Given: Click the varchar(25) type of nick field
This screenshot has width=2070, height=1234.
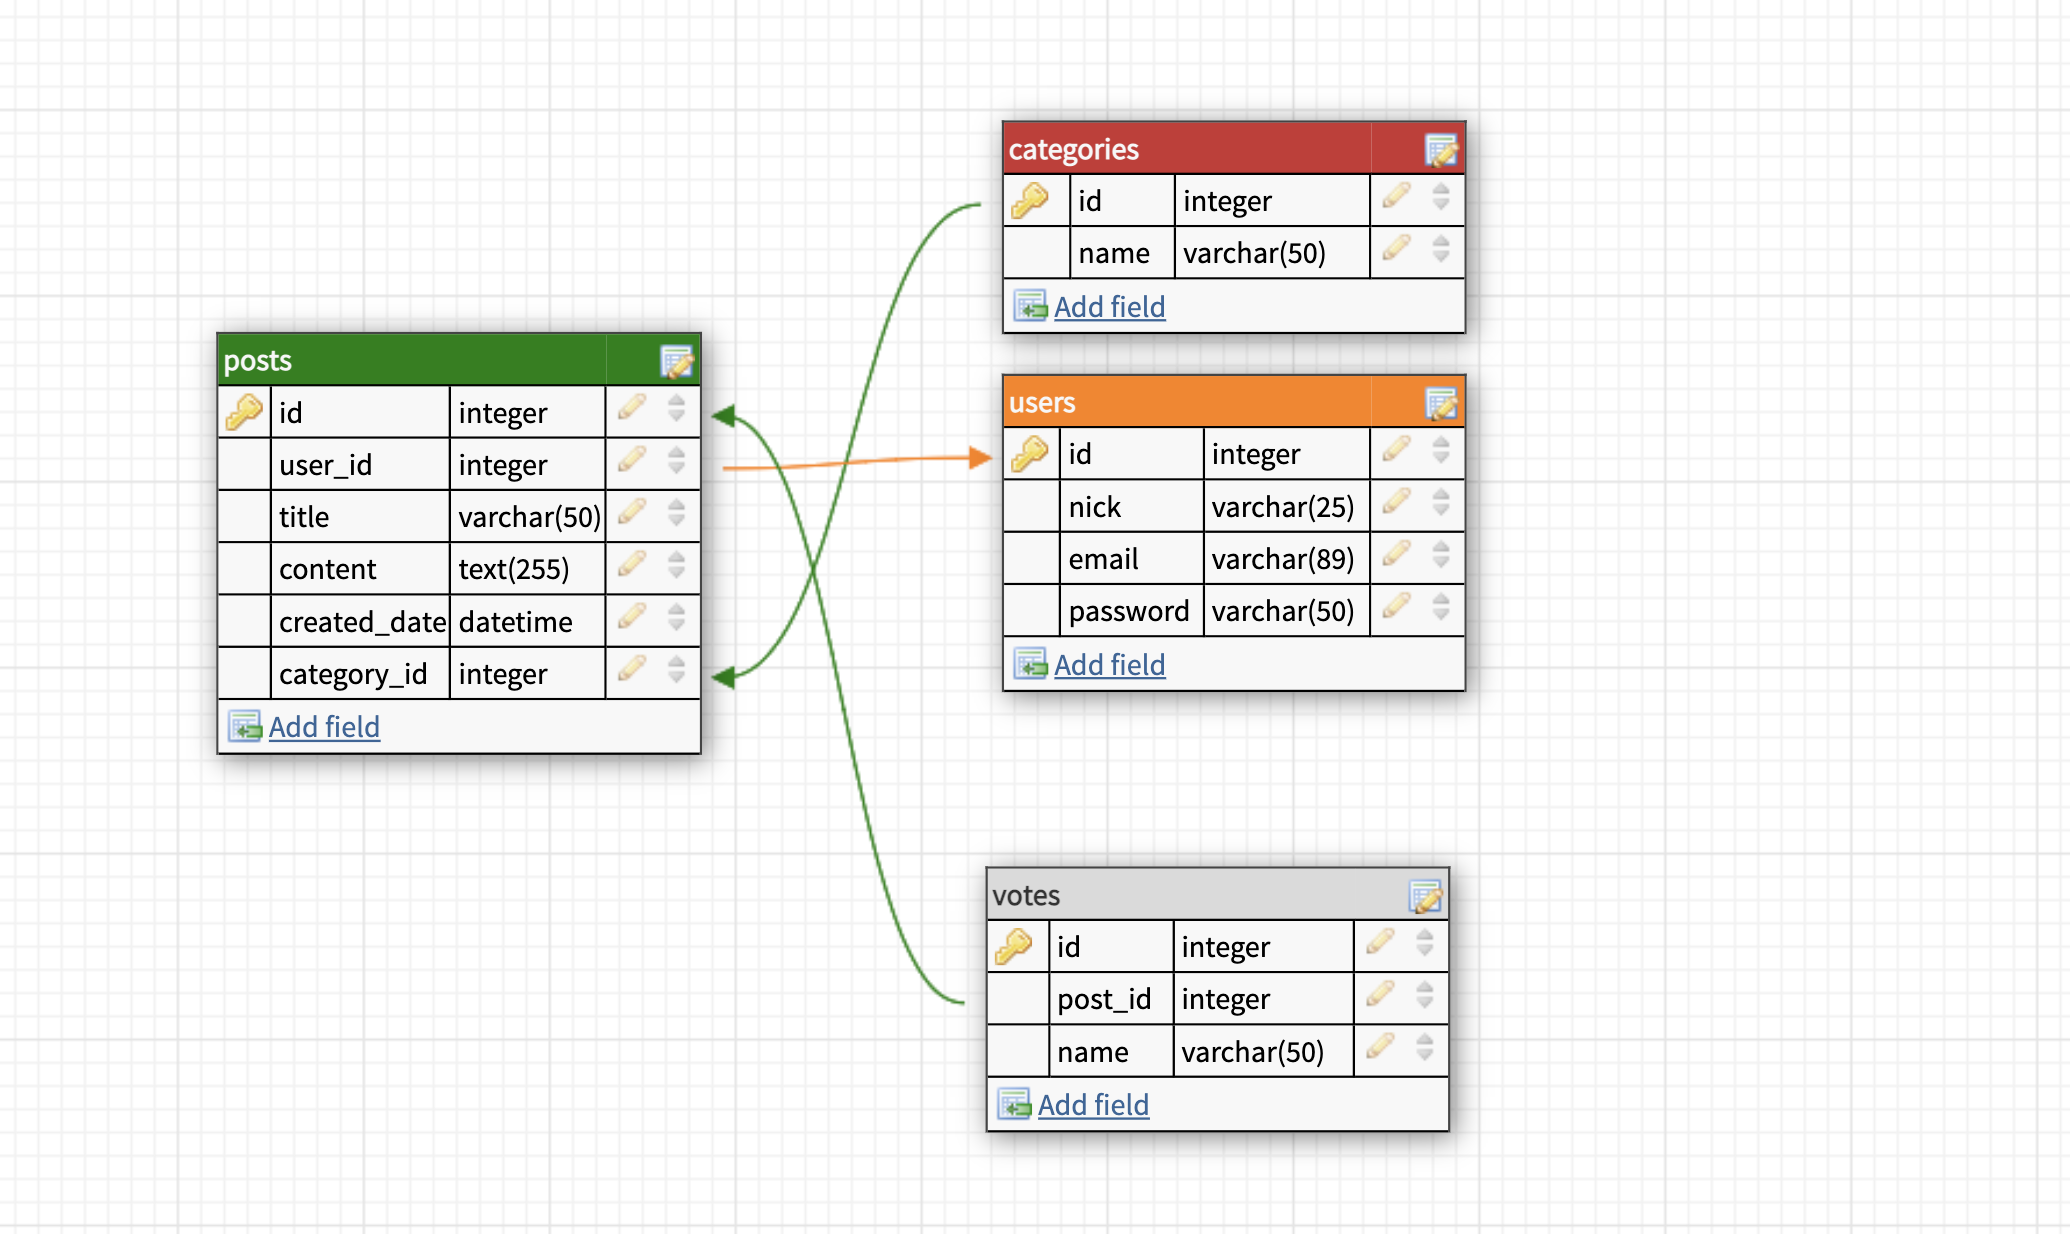Looking at the screenshot, I should [x=1282, y=507].
